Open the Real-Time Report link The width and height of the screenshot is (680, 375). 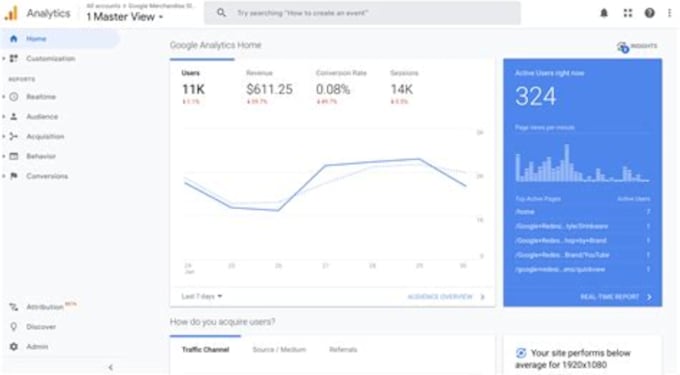click(x=610, y=297)
